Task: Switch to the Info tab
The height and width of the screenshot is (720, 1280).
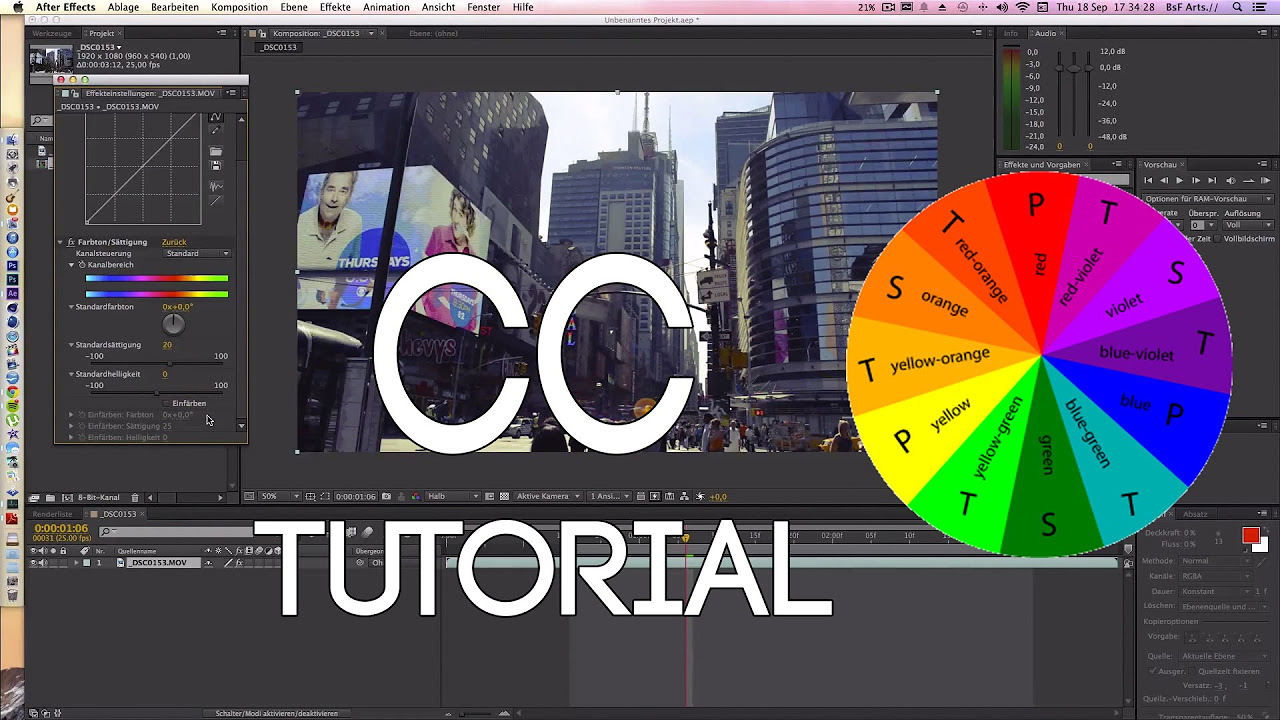Action: (x=1011, y=33)
